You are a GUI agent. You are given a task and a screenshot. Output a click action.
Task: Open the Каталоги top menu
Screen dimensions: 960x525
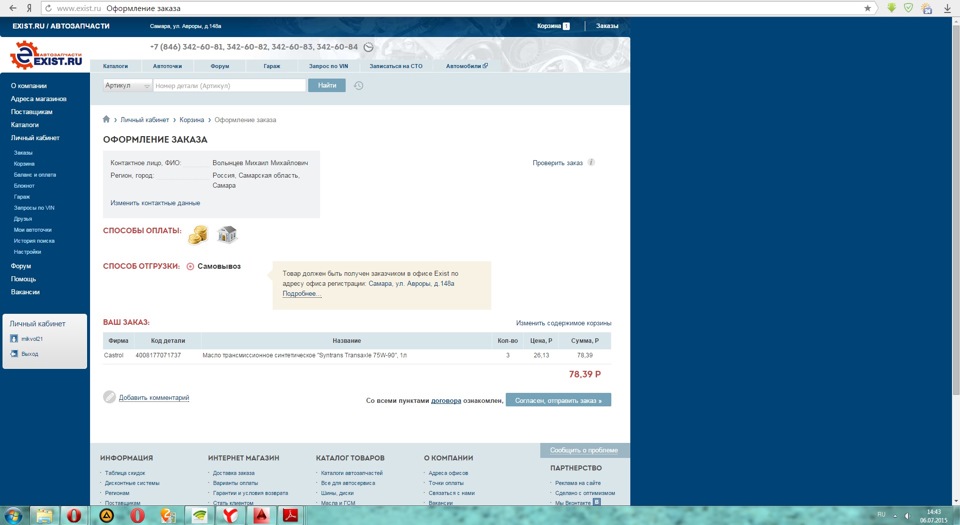(115, 66)
